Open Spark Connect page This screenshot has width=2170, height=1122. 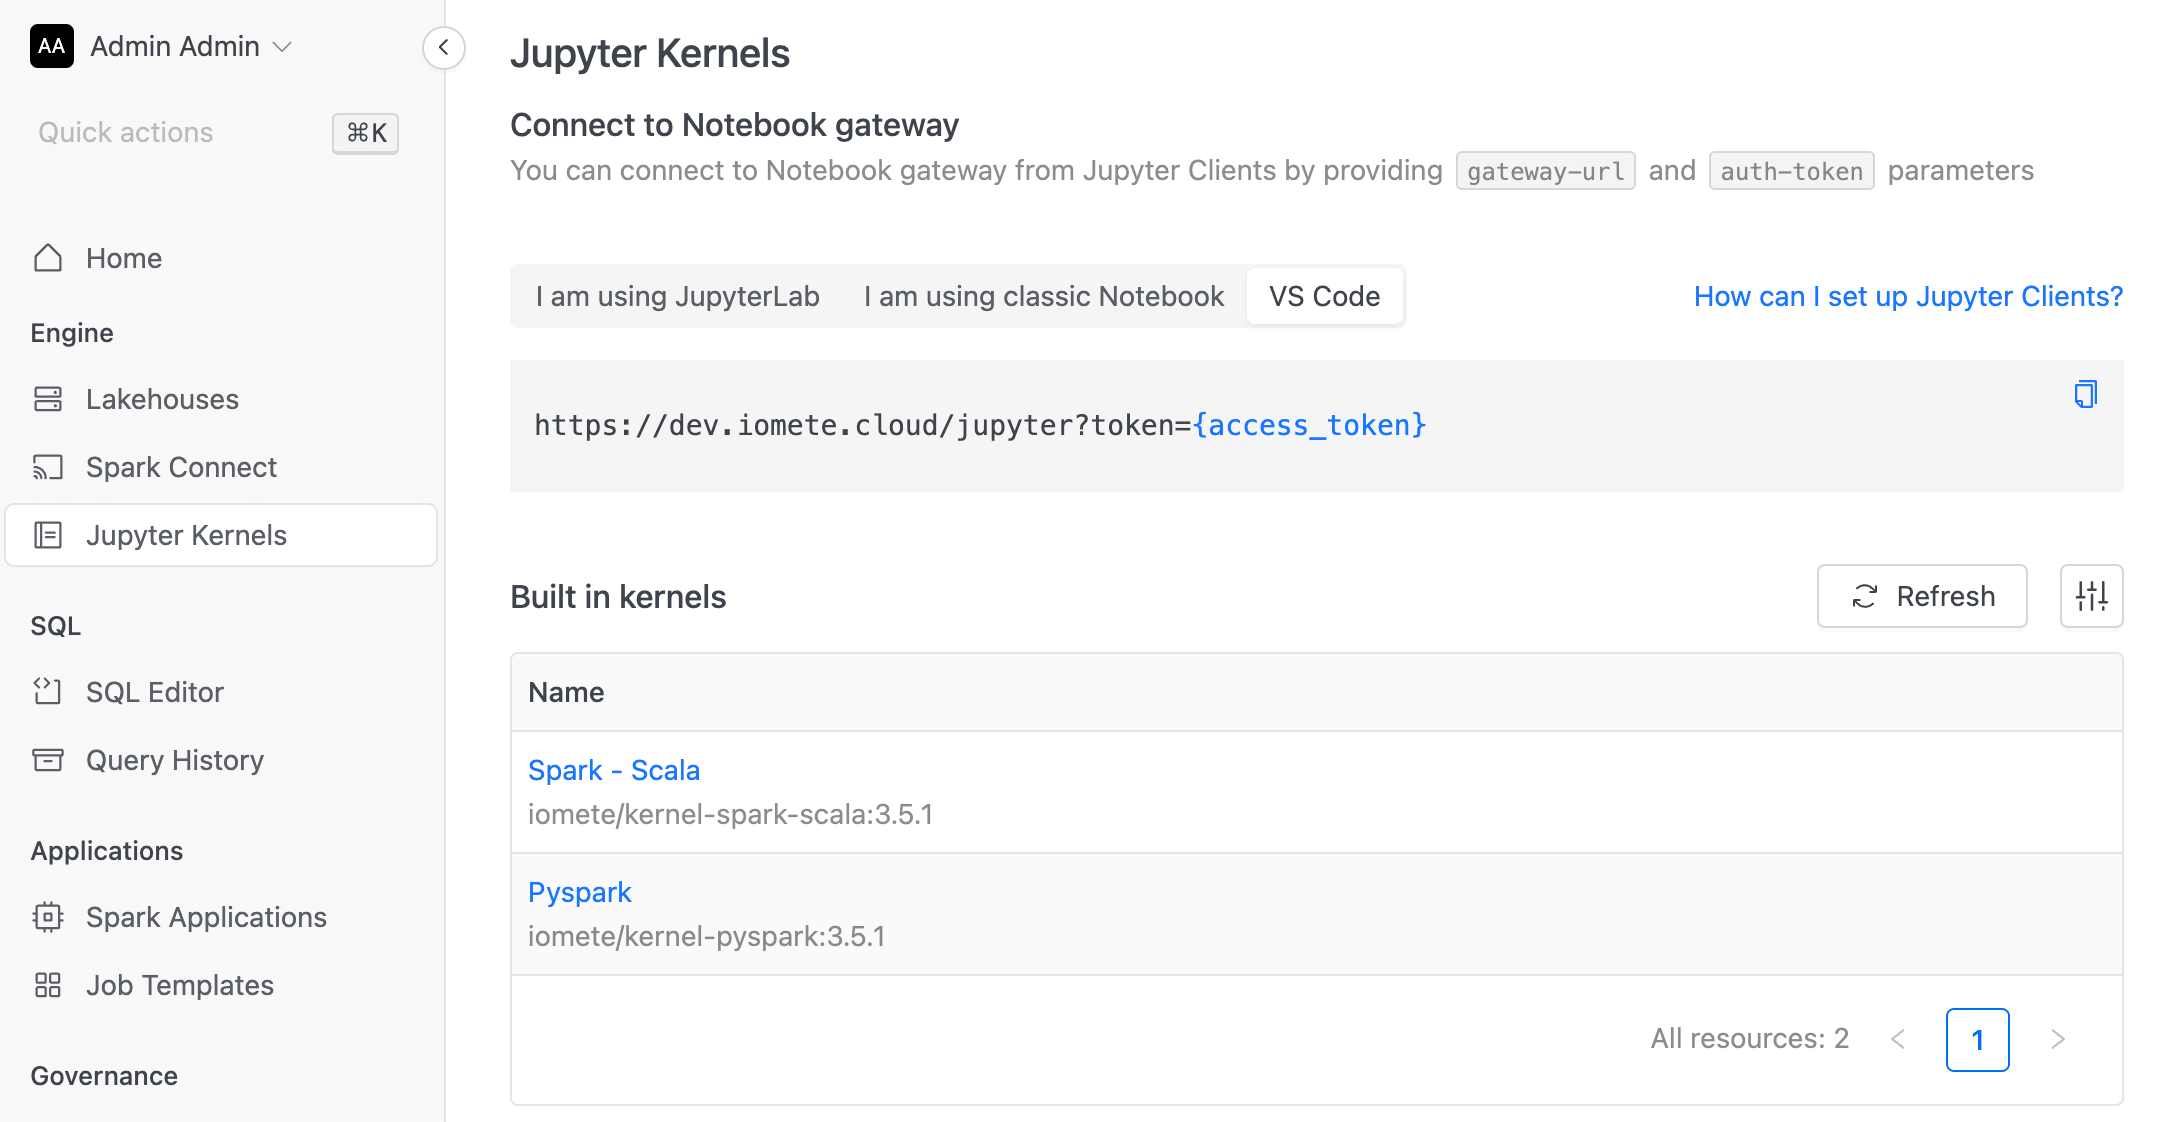point(221,467)
